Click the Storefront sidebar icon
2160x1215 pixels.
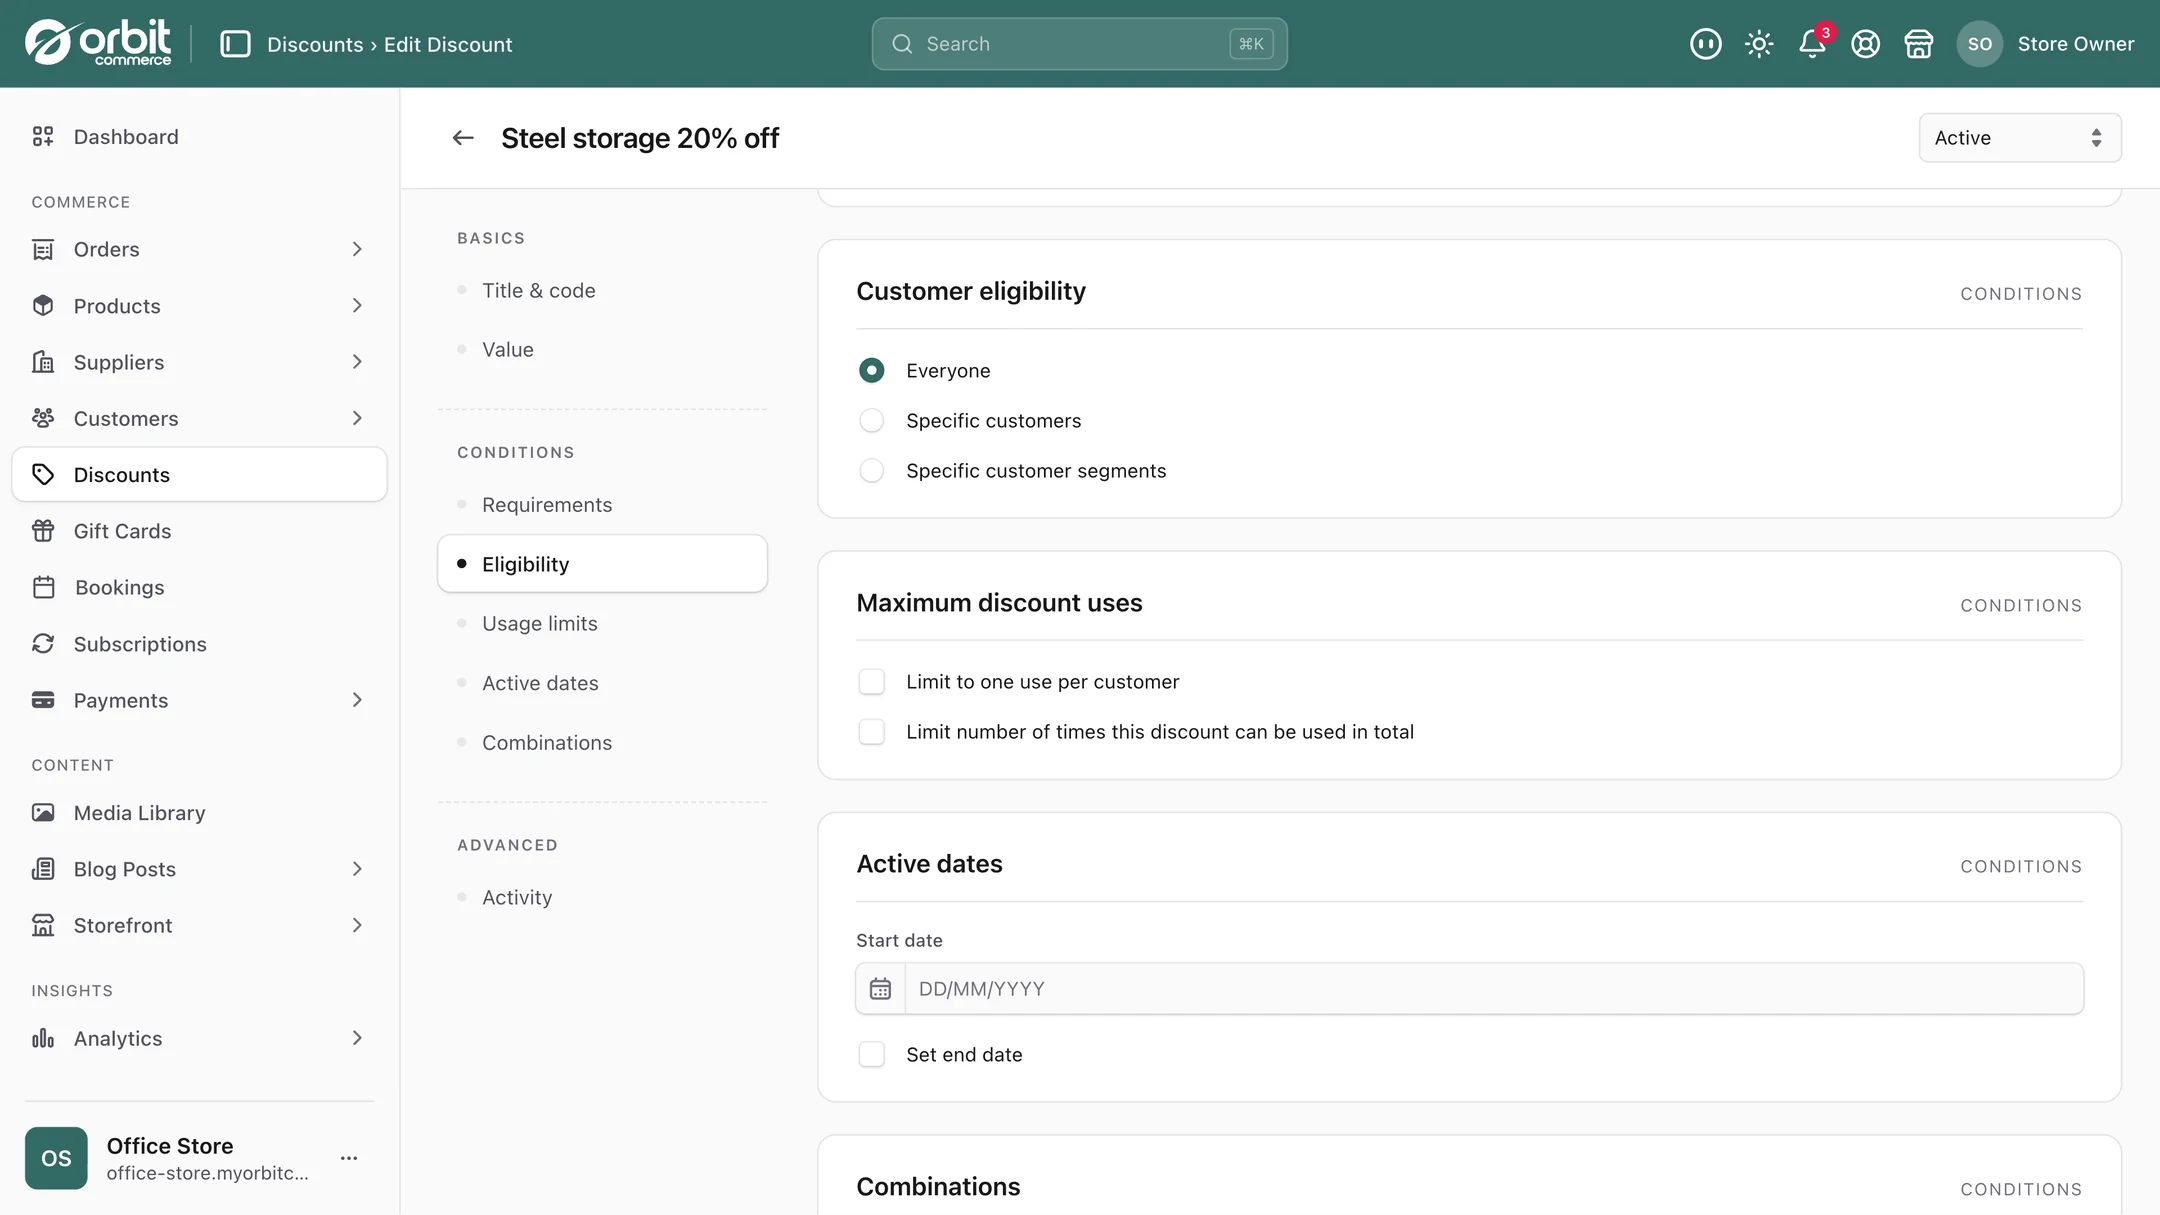coord(43,925)
